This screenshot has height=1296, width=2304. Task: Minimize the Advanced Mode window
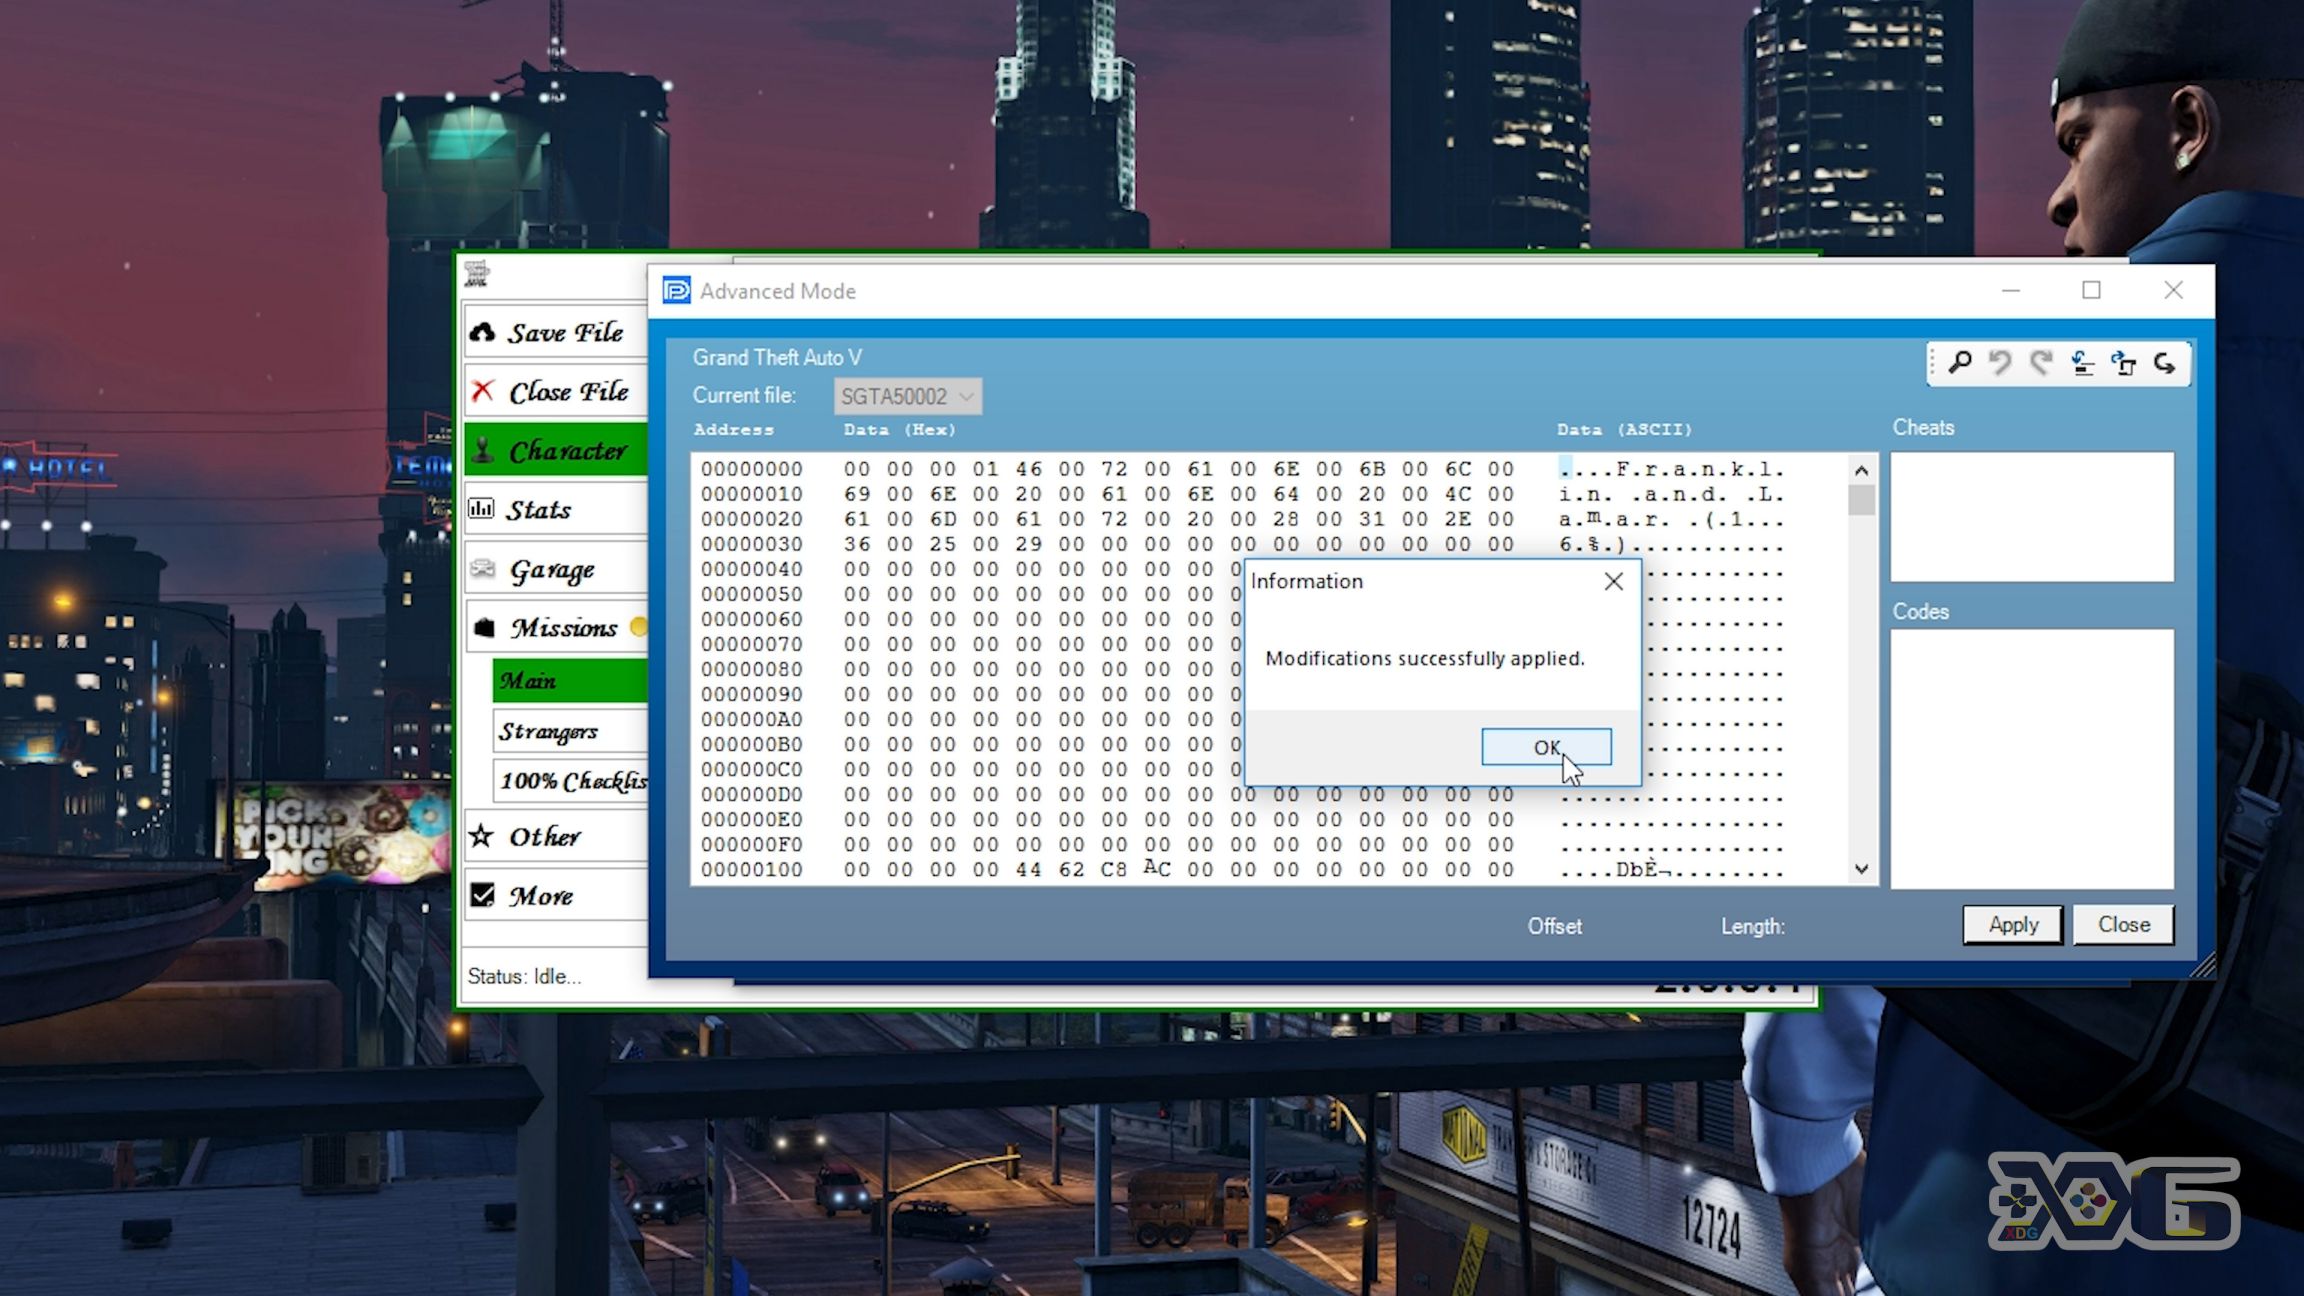[x=2011, y=290]
